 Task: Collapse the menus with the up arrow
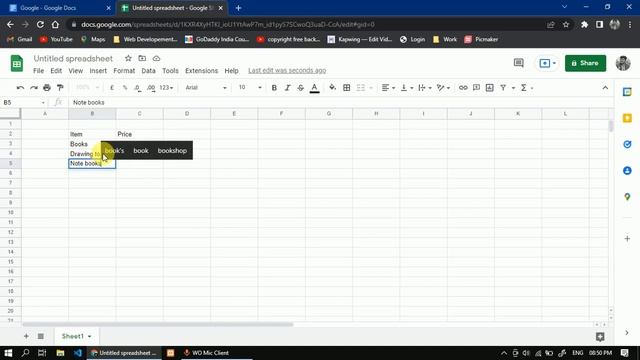[605, 88]
